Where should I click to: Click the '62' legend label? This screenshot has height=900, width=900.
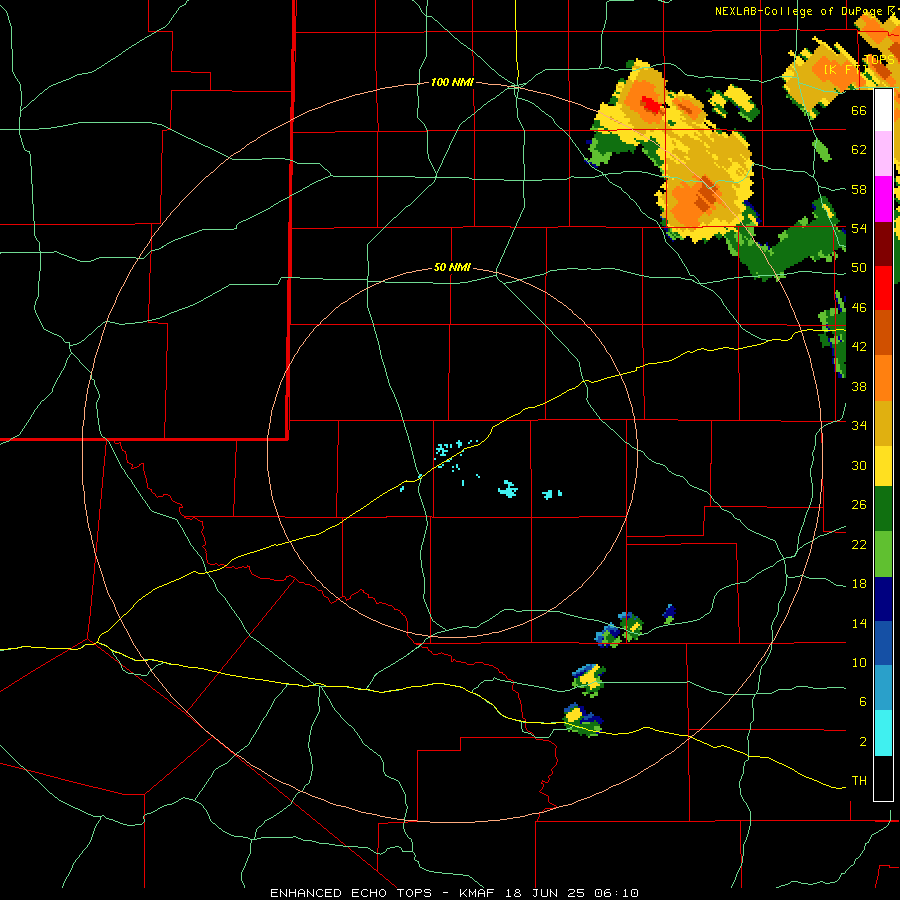pos(859,149)
